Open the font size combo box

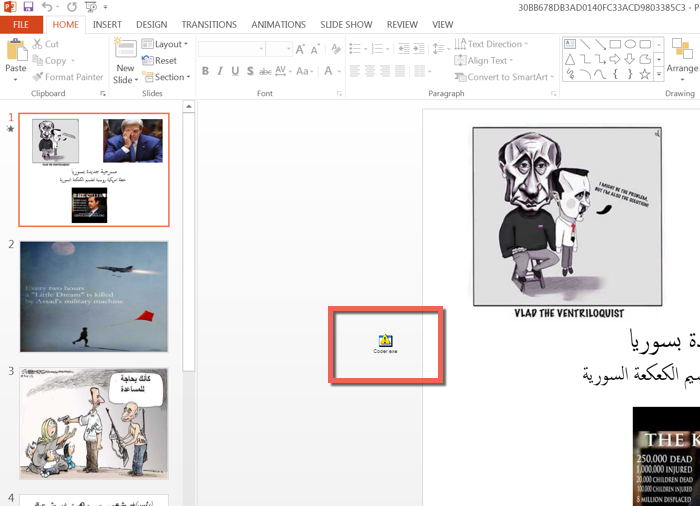(x=279, y=49)
